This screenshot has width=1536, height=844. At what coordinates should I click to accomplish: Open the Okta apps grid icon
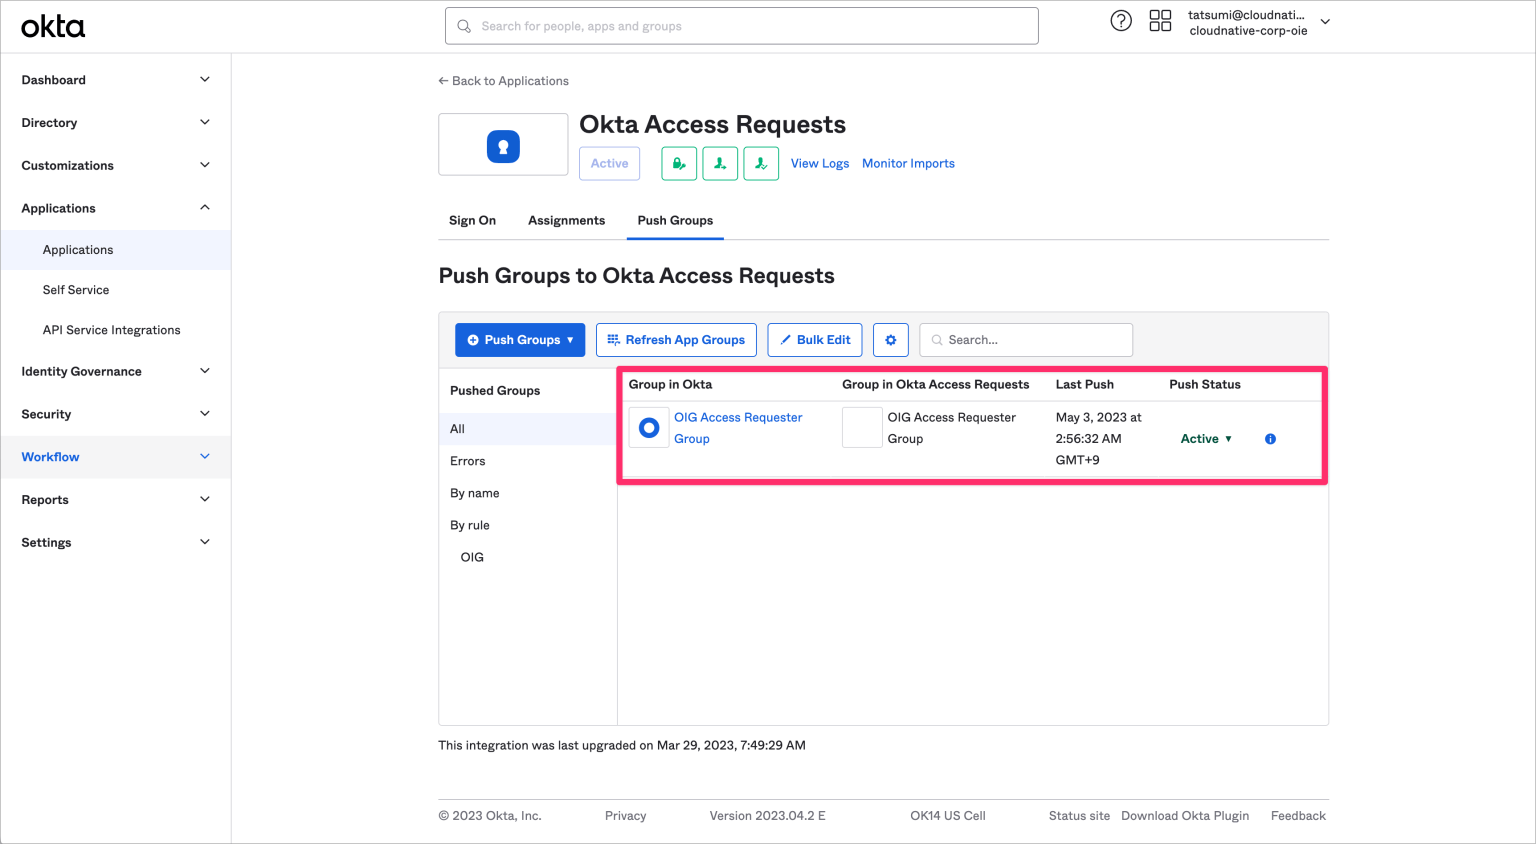pyautogui.click(x=1160, y=20)
